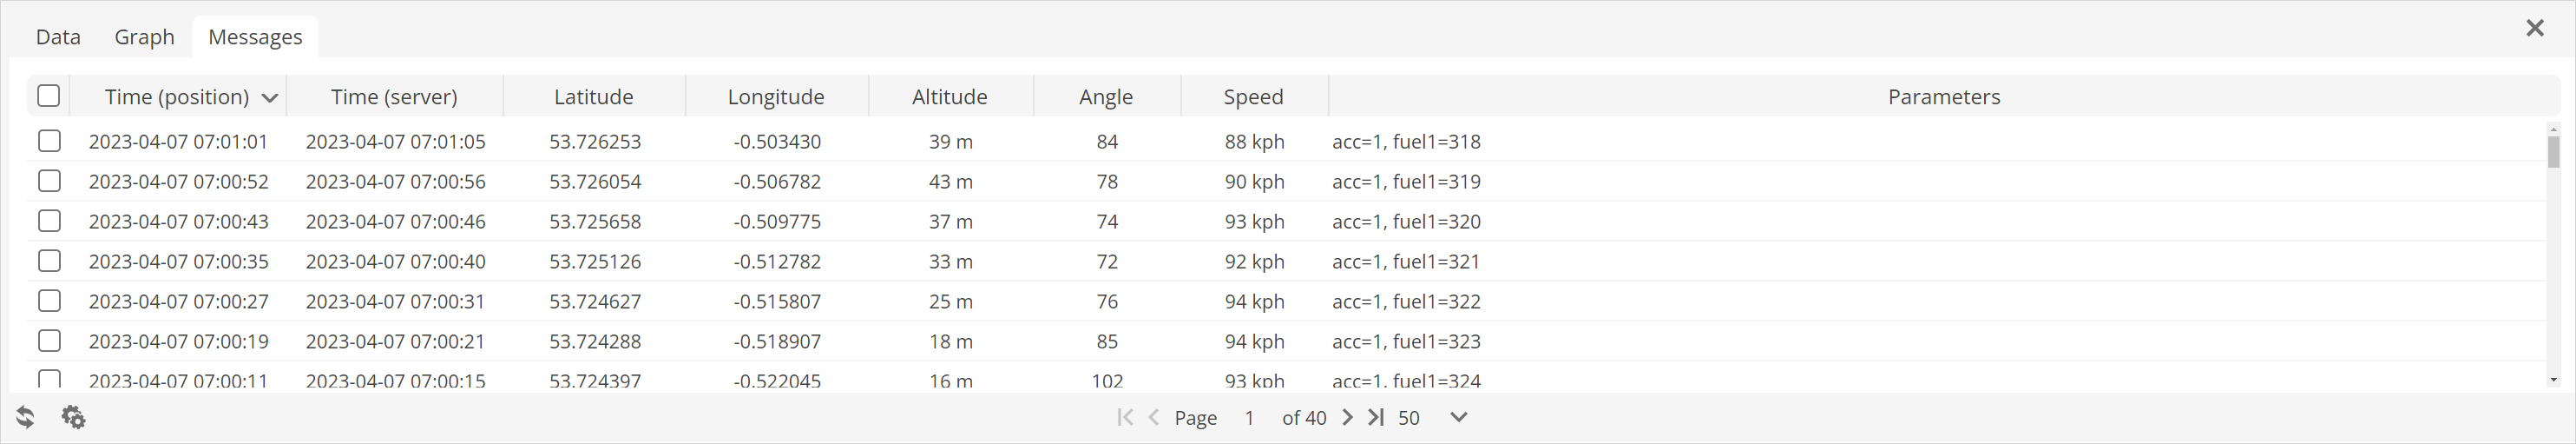This screenshot has width=2576, height=444.
Task: Switch to the Graph tab
Action: point(144,37)
